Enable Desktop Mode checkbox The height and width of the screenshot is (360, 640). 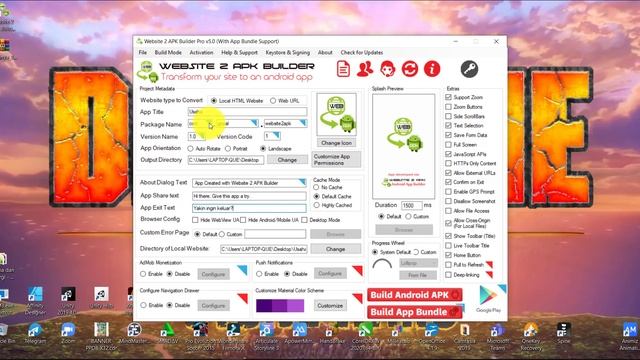point(304,220)
